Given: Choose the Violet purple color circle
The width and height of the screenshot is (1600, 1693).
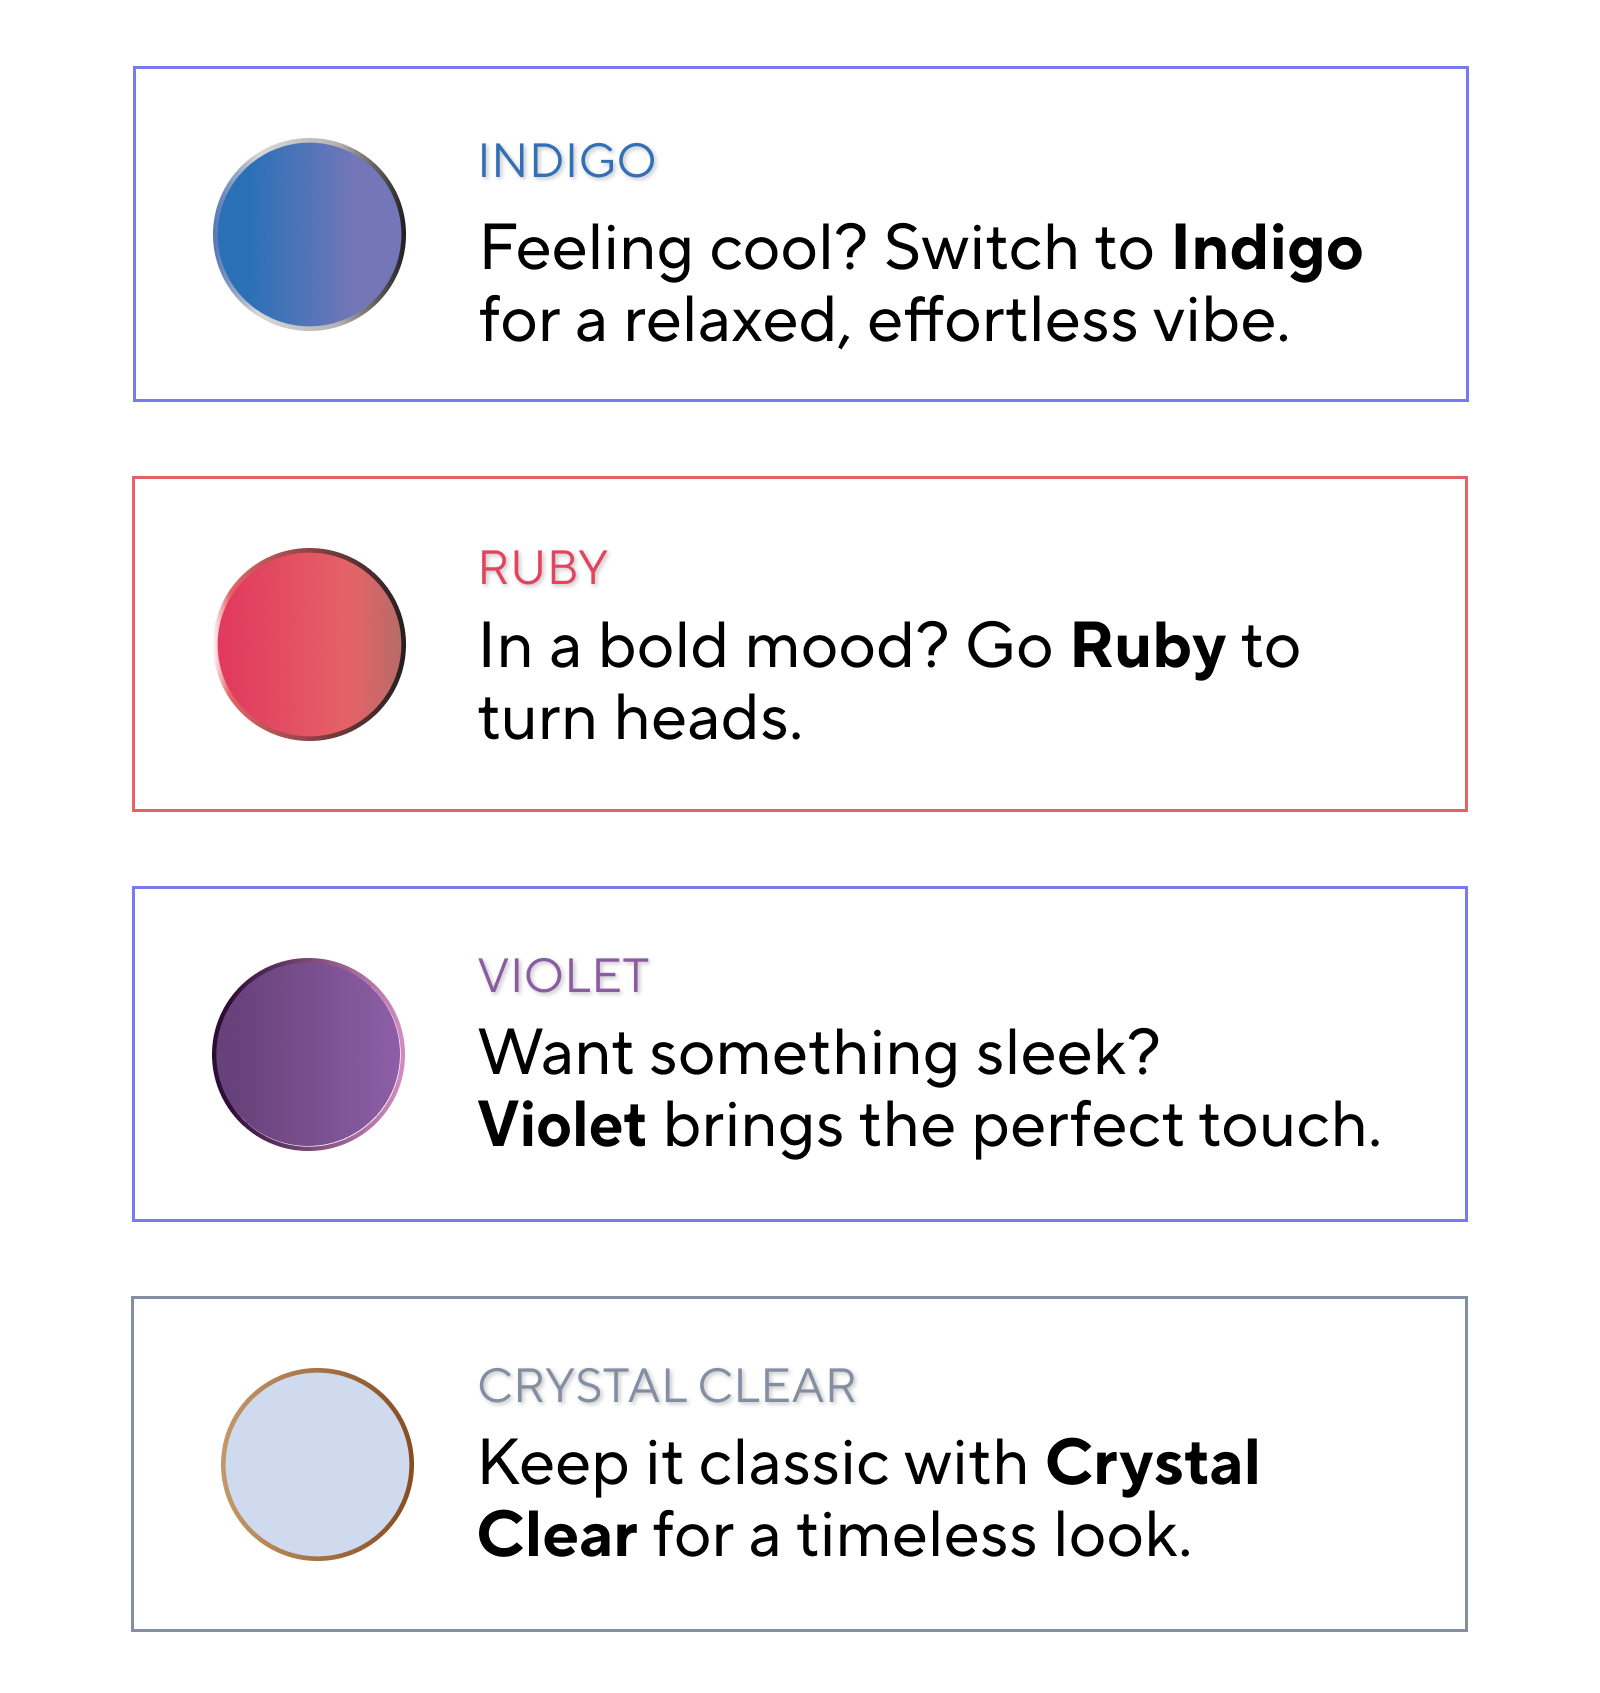Looking at the screenshot, I should (309, 1054).
